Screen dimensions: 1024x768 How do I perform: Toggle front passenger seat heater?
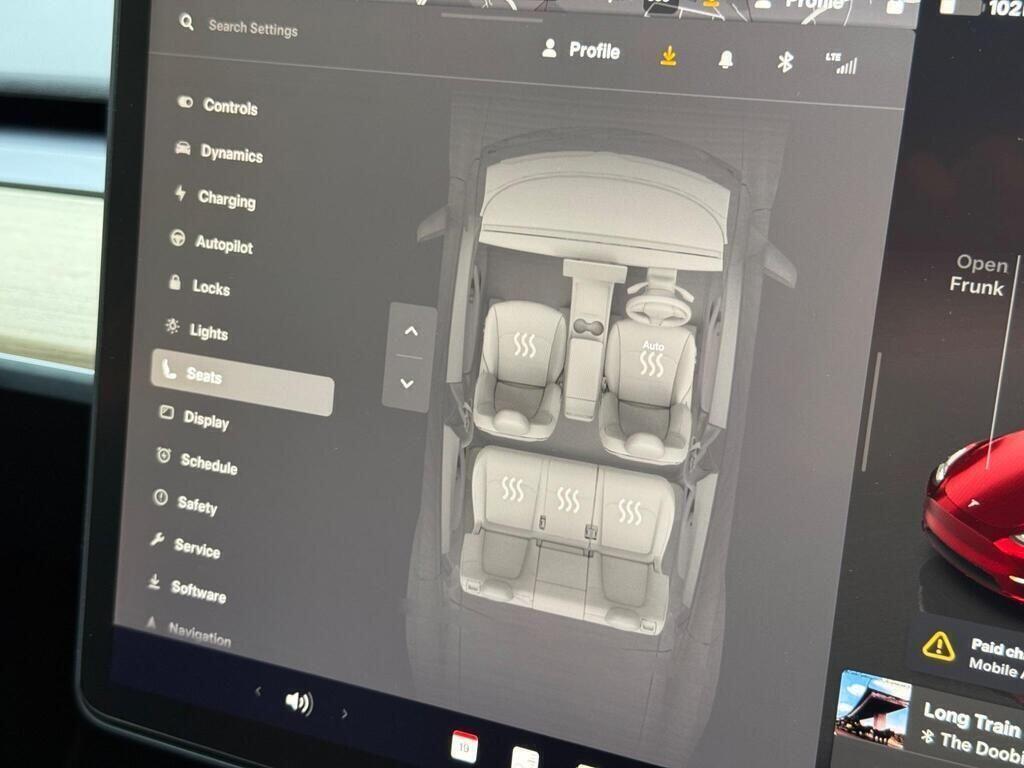pyautogui.click(x=524, y=345)
